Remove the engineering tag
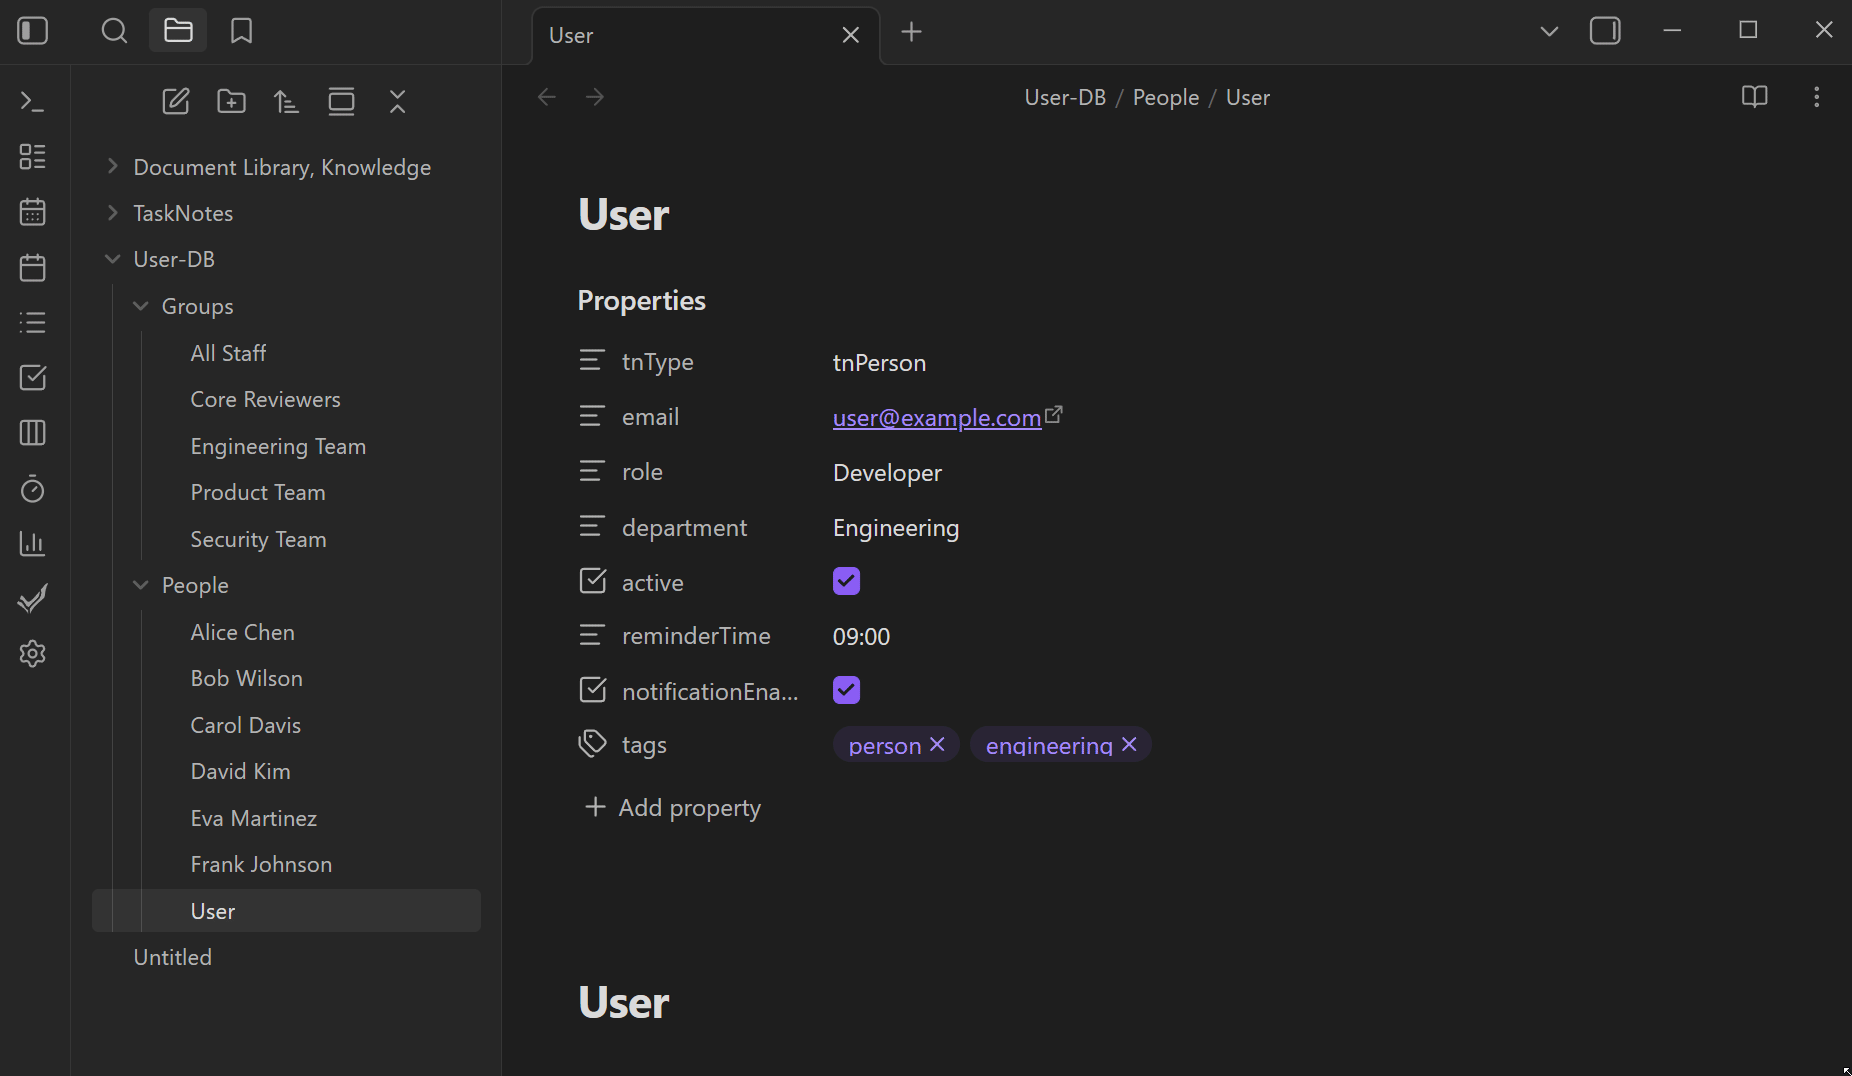1852x1076 pixels. click(1129, 744)
